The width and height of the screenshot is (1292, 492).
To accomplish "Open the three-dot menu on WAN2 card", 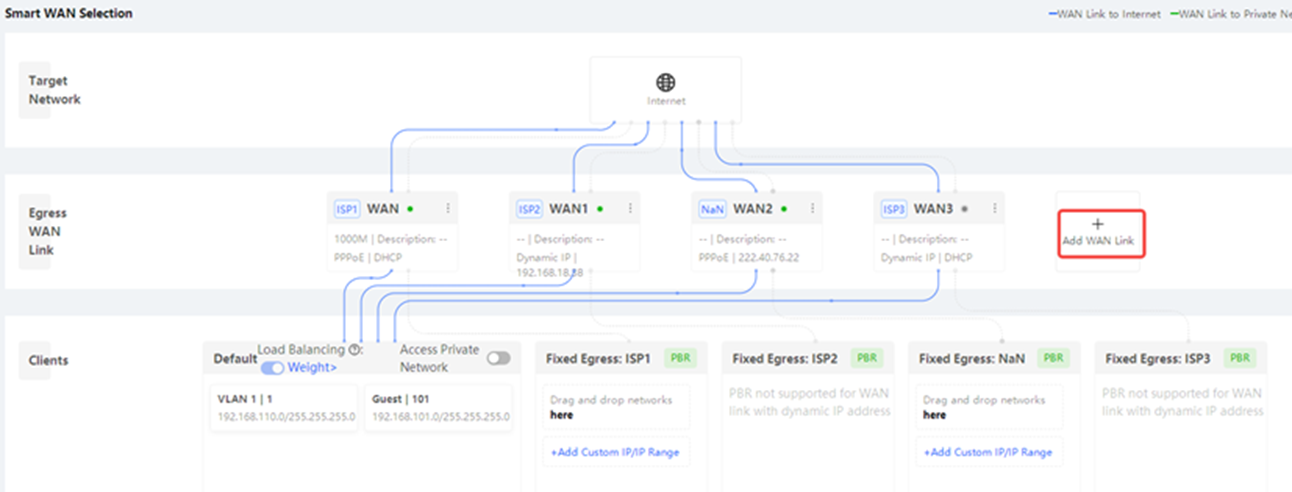I will pyautogui.click(x=812, y=209).
